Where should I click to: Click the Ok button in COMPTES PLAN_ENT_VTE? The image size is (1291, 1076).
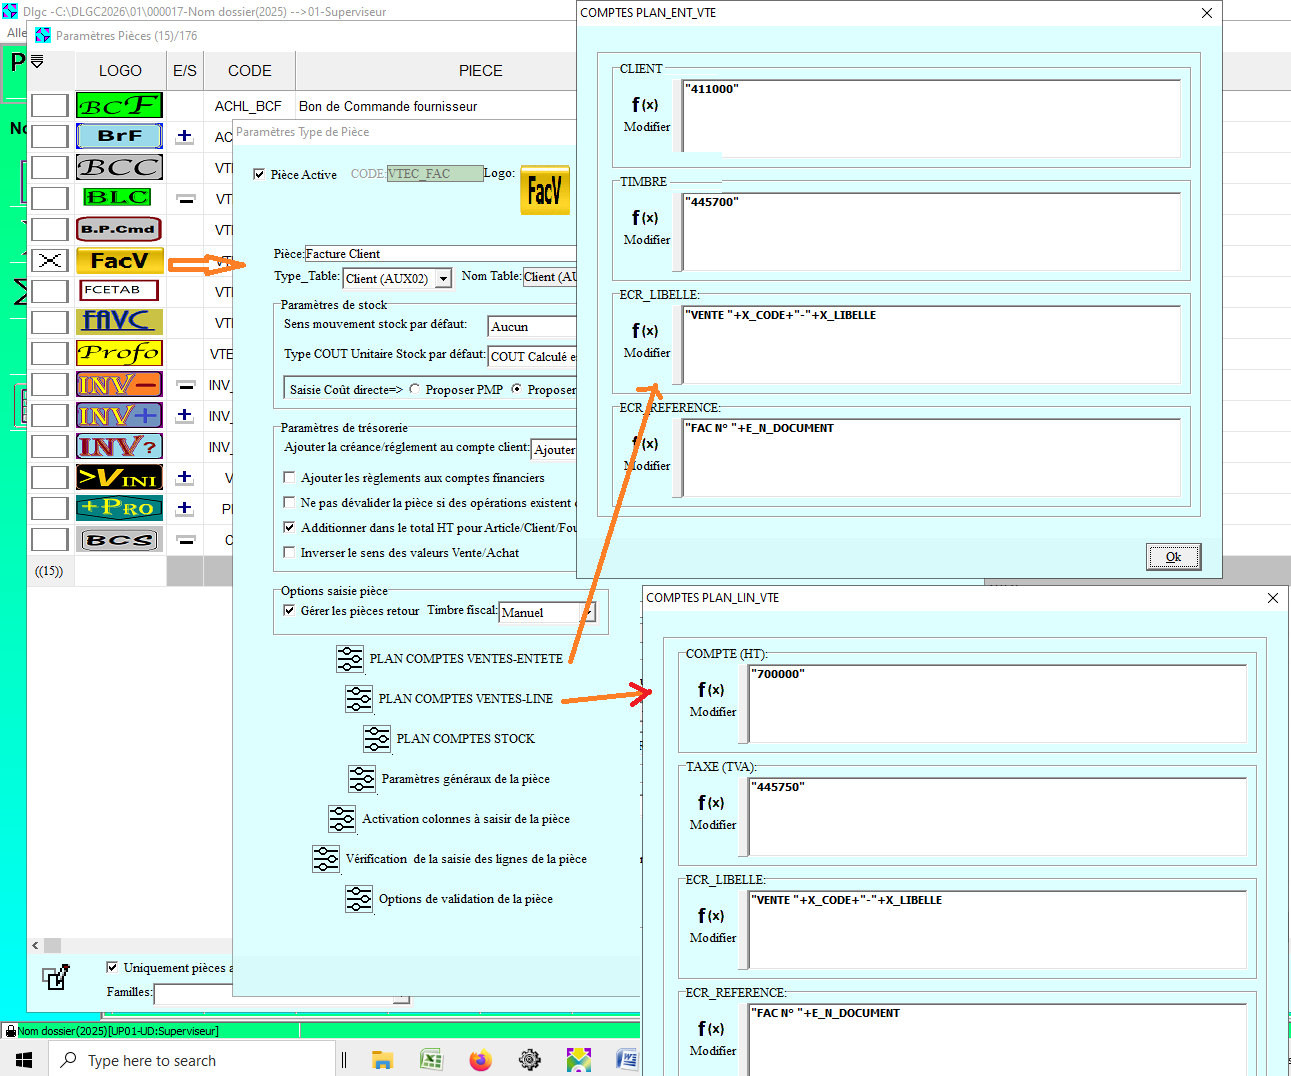1172,557
